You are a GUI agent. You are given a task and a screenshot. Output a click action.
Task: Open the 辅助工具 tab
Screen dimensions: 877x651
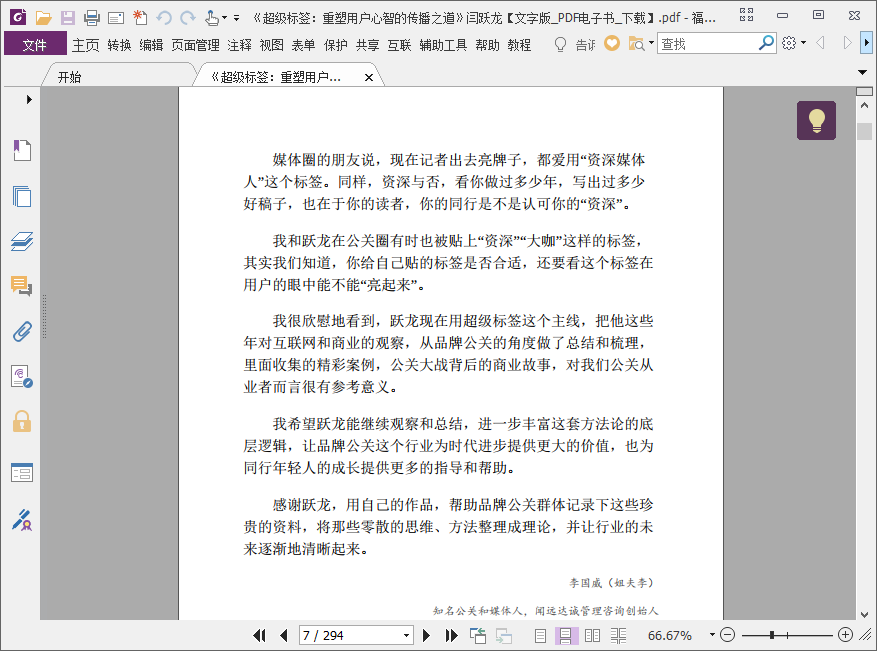coord(443,45)
